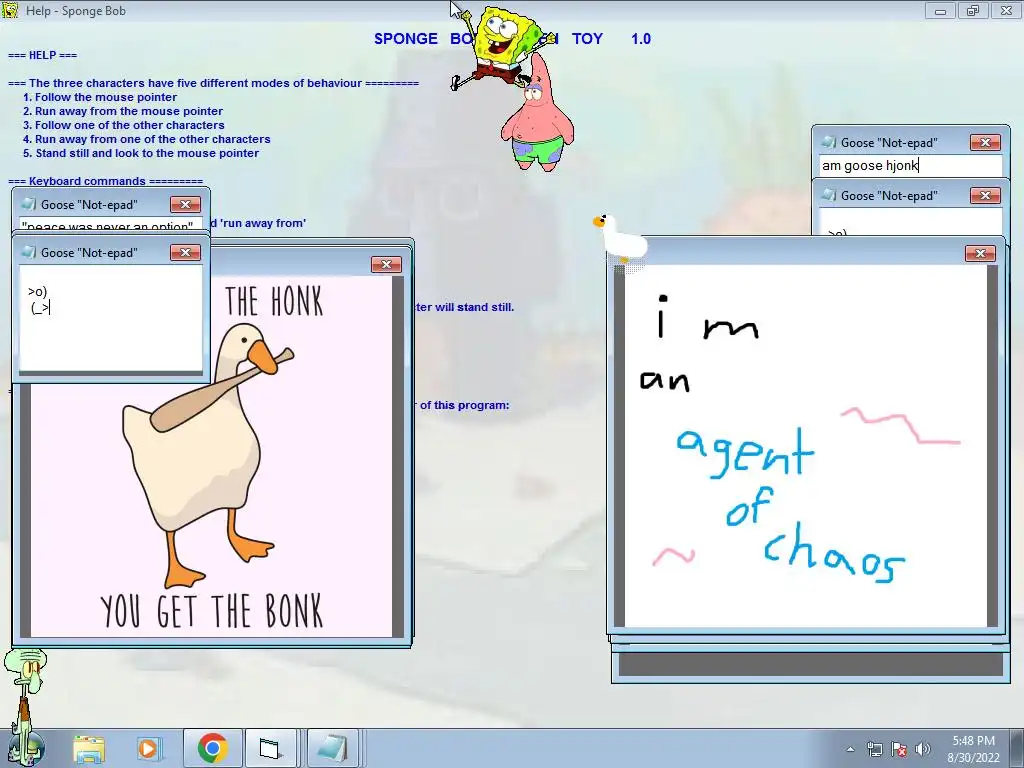Click the Sponge Bob icon in the title bar
Viewport: 1024px width, 768px height.
(10, 10)
